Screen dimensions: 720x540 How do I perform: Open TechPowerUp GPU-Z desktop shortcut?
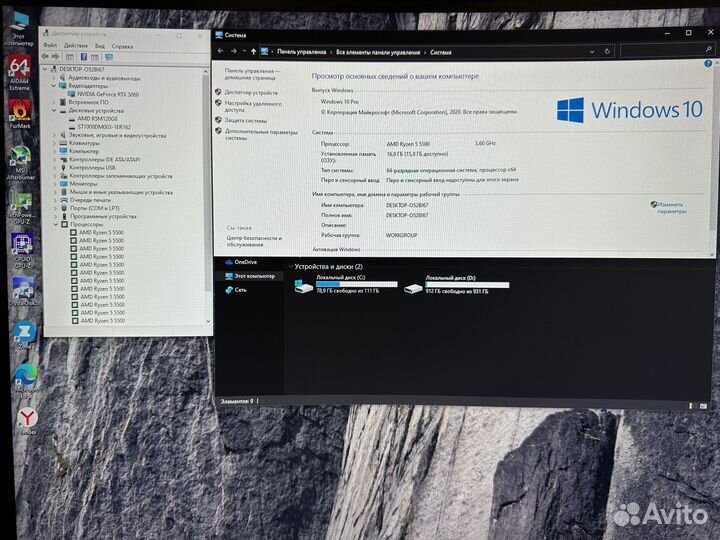click(22, 205)
